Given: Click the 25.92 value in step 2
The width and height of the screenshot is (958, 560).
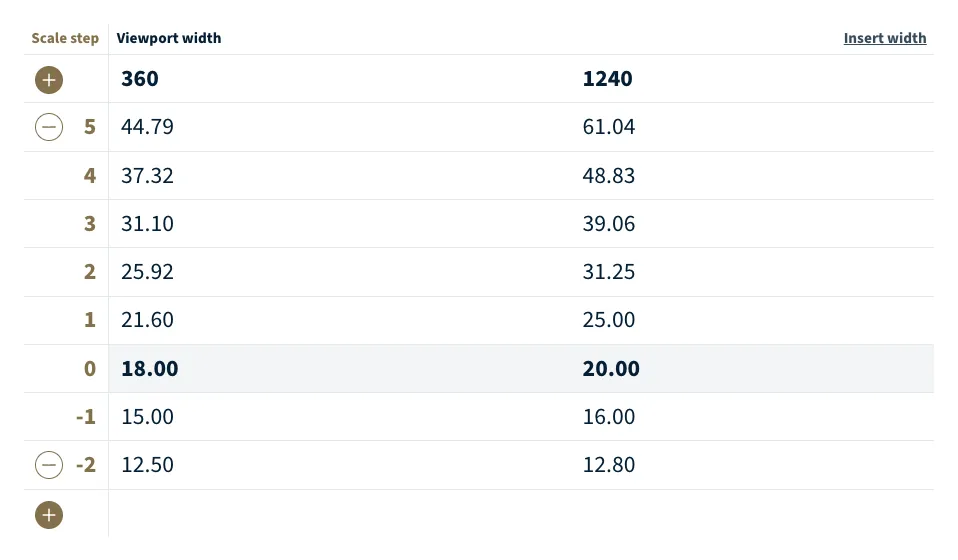Looking at the screenshot, I should pos(147,272).
